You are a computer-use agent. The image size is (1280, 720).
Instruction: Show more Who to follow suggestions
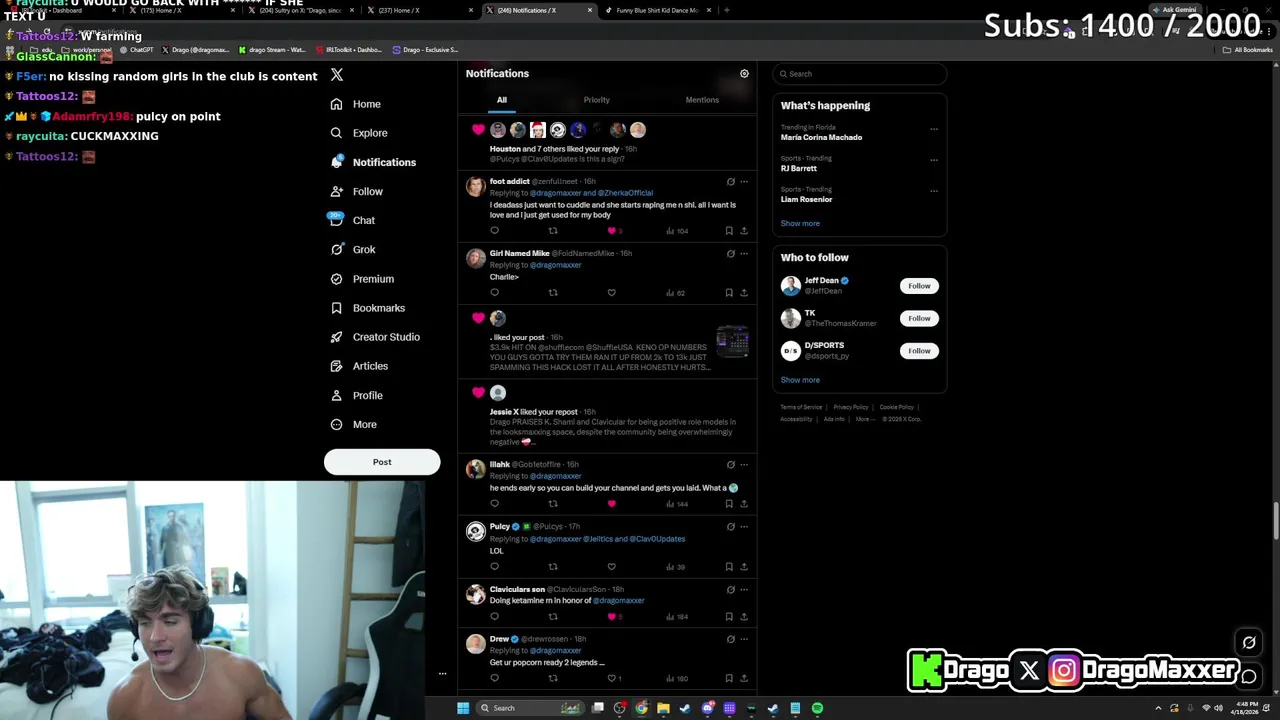coord(800,380)
